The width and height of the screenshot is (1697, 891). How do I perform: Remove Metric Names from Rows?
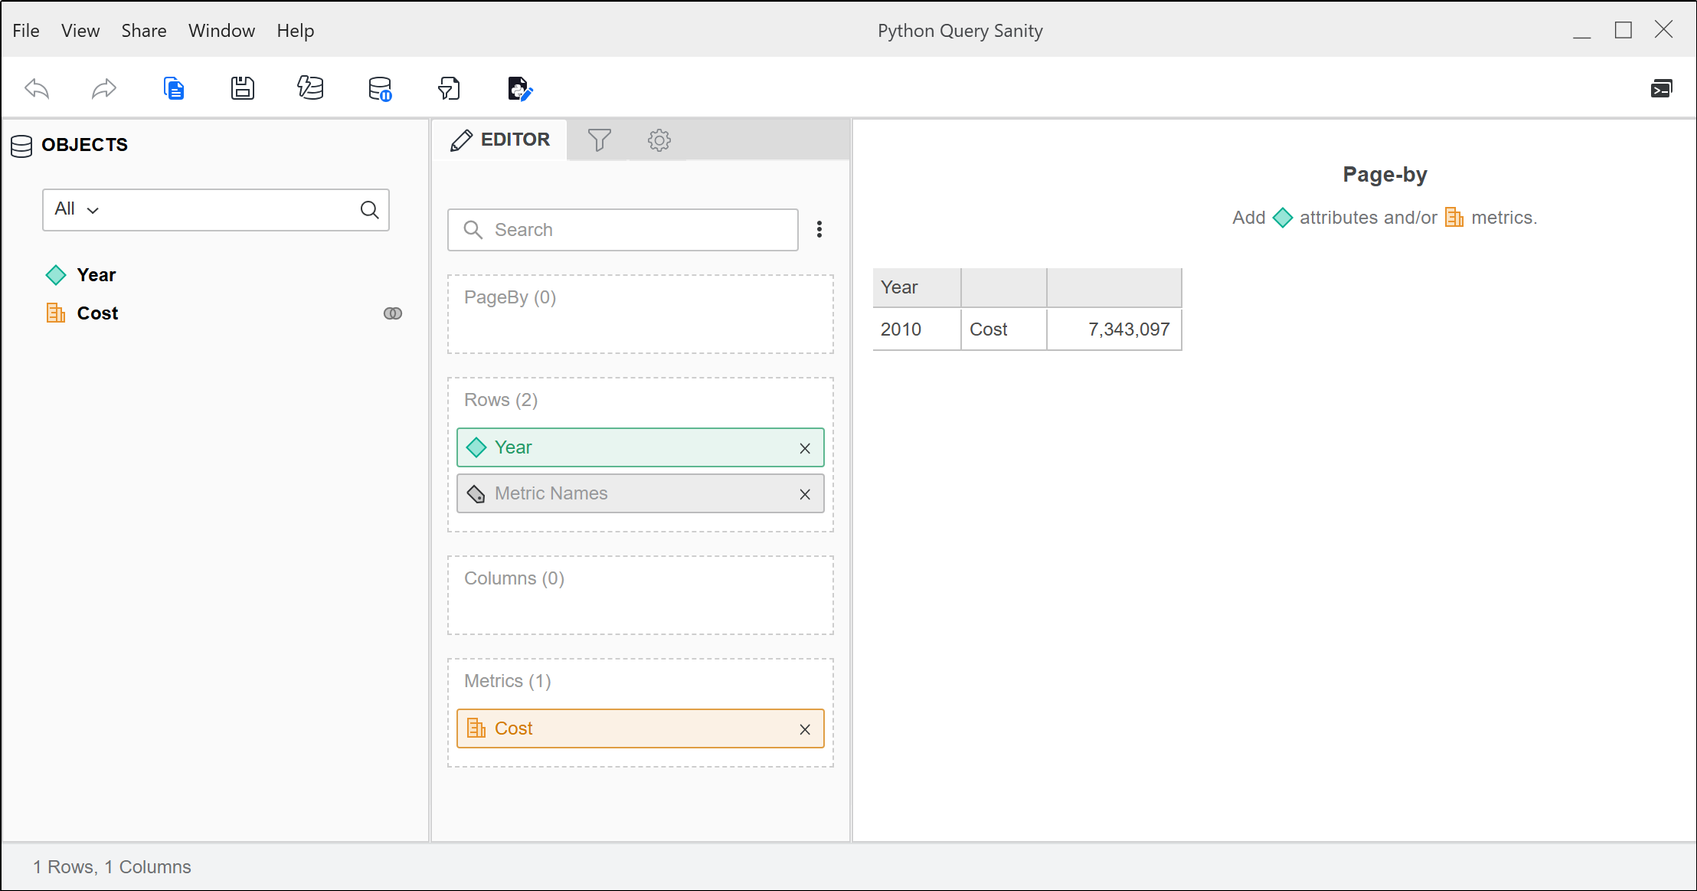click(x=805, y=495)
